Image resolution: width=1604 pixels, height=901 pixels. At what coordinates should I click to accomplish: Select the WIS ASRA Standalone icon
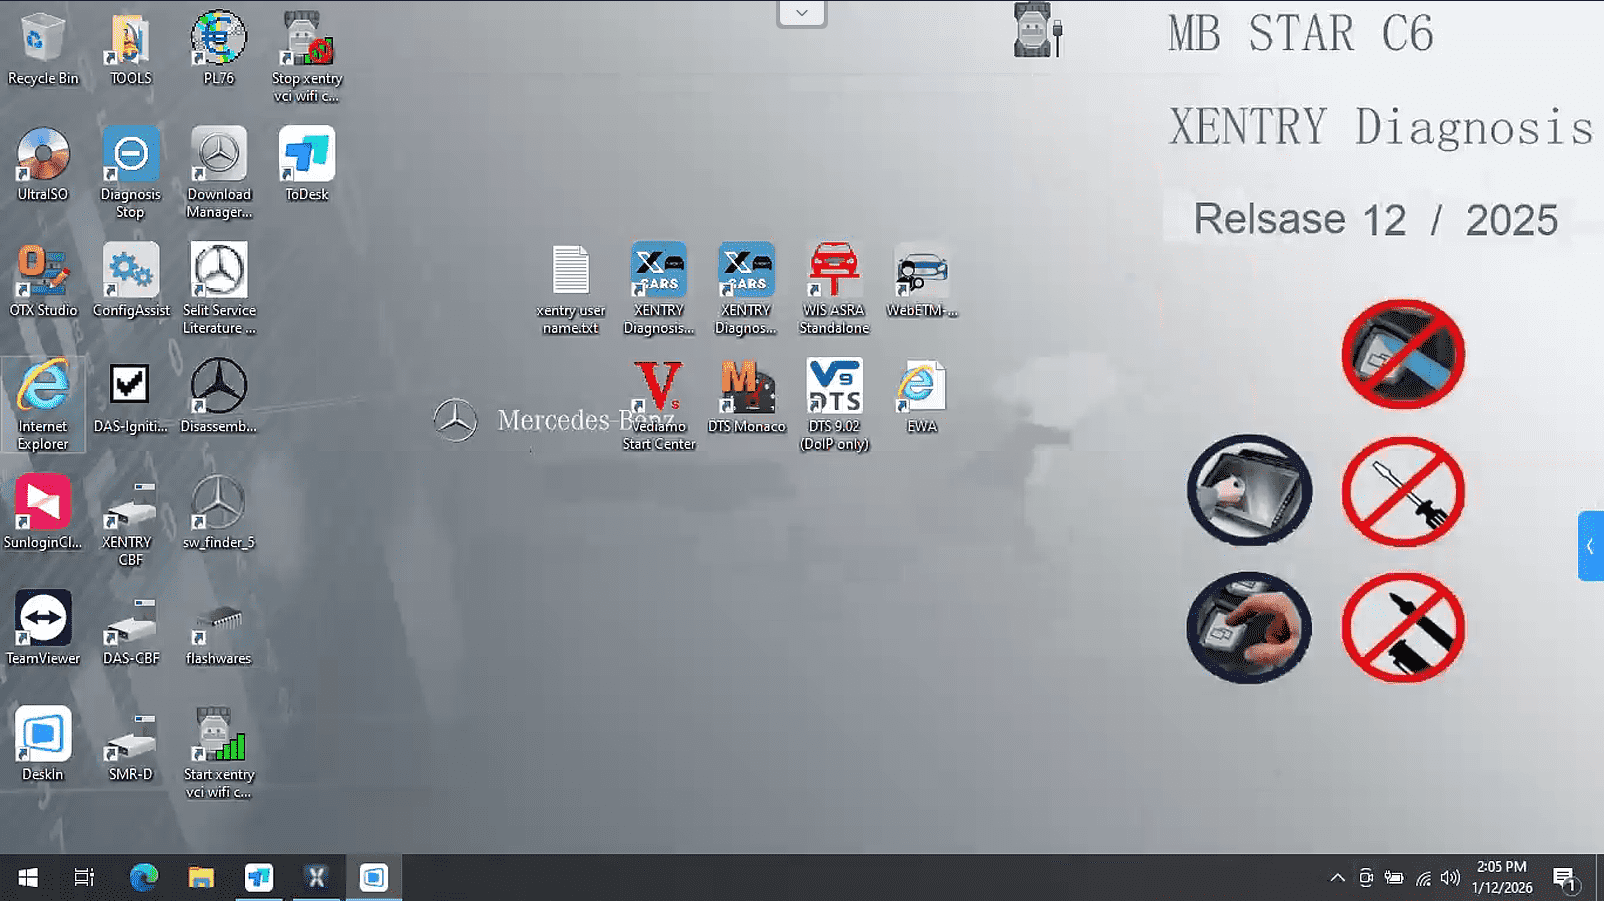pyautogui.click(x=834, y=273)
